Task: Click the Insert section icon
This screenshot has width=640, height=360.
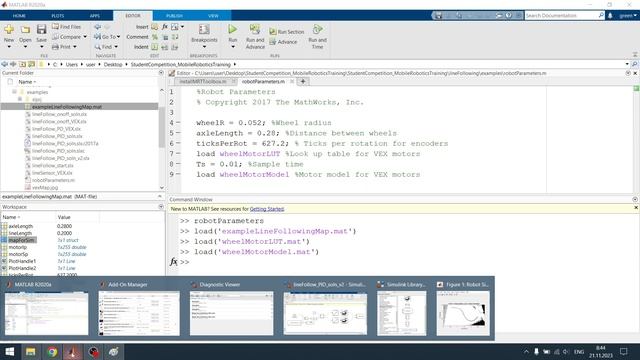Action: click(155, 27)
